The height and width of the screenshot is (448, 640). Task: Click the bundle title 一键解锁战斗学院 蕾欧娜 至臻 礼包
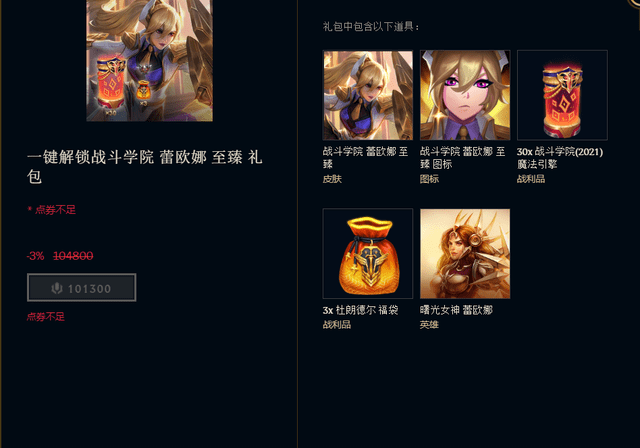[145, 166]
